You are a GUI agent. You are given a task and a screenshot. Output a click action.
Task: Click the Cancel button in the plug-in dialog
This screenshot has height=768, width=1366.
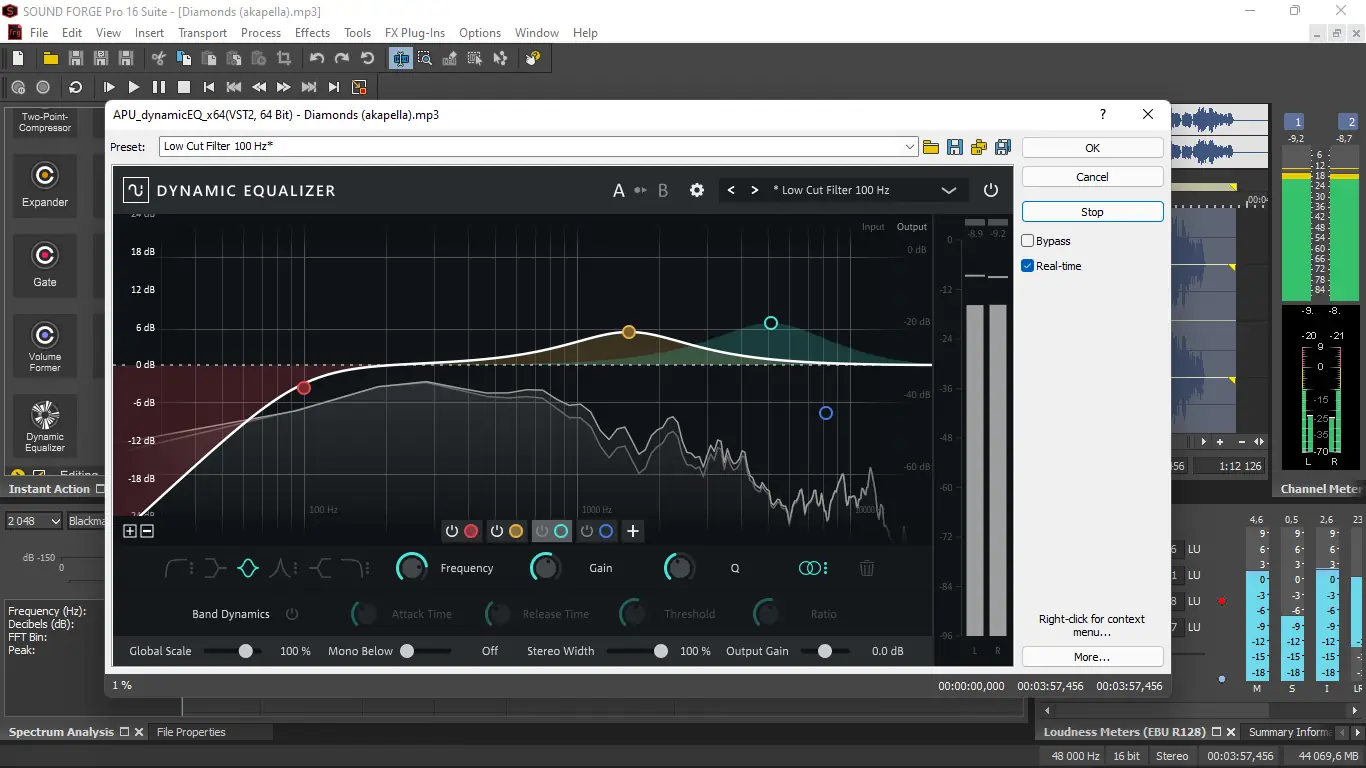coord(1092,177)
